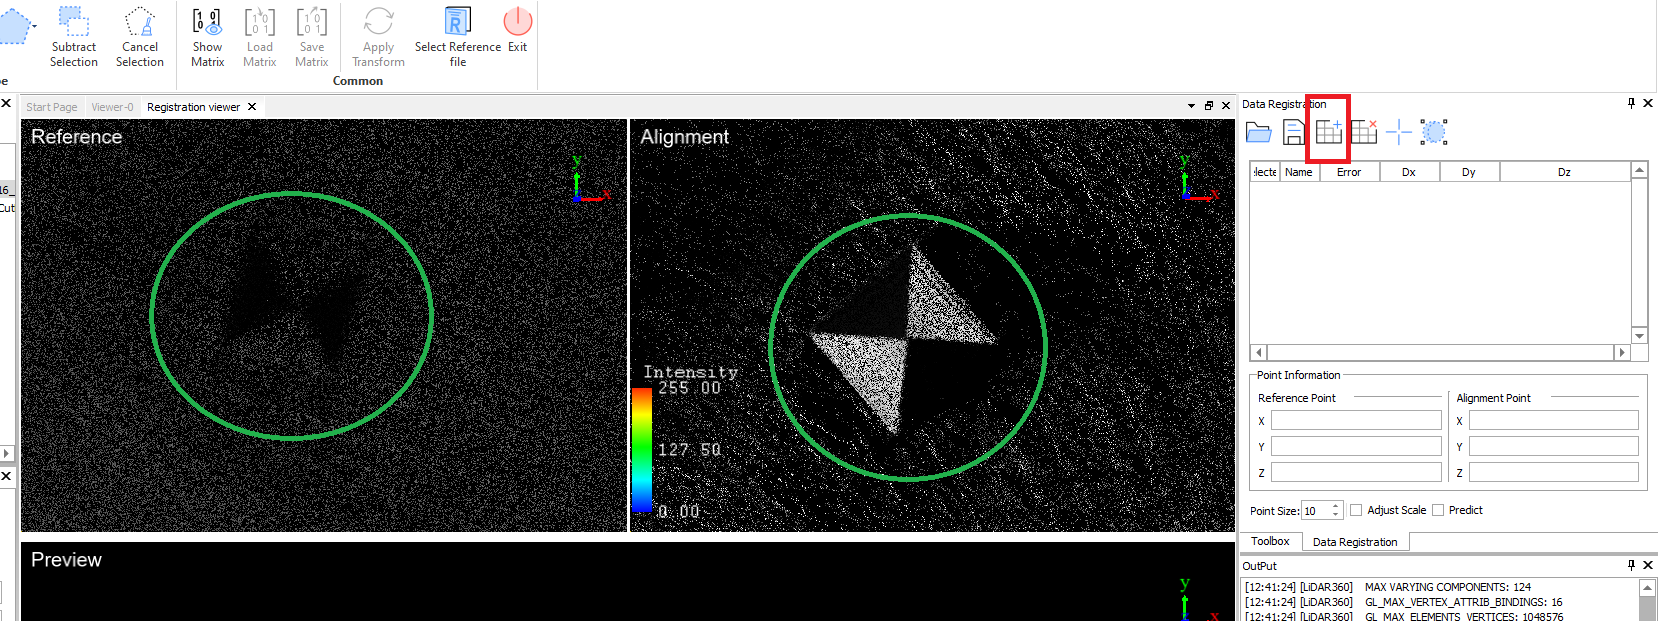1658x621 pixels.
Task: Click the intensity color gradient bar
Action: [x=642, y=449]
